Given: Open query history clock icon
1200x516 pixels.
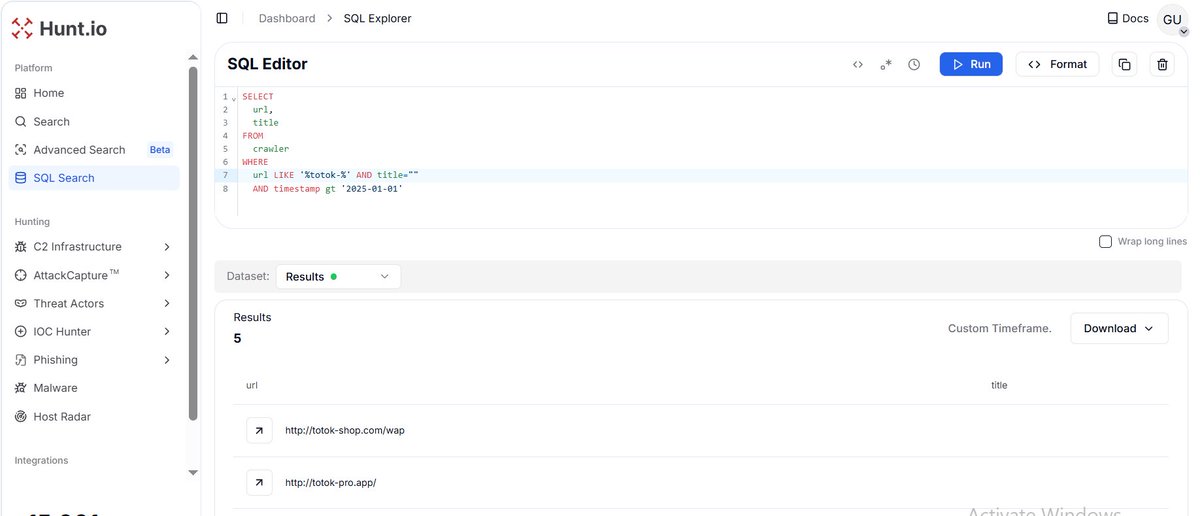Looking at the screenshot, I should (914, 64).
